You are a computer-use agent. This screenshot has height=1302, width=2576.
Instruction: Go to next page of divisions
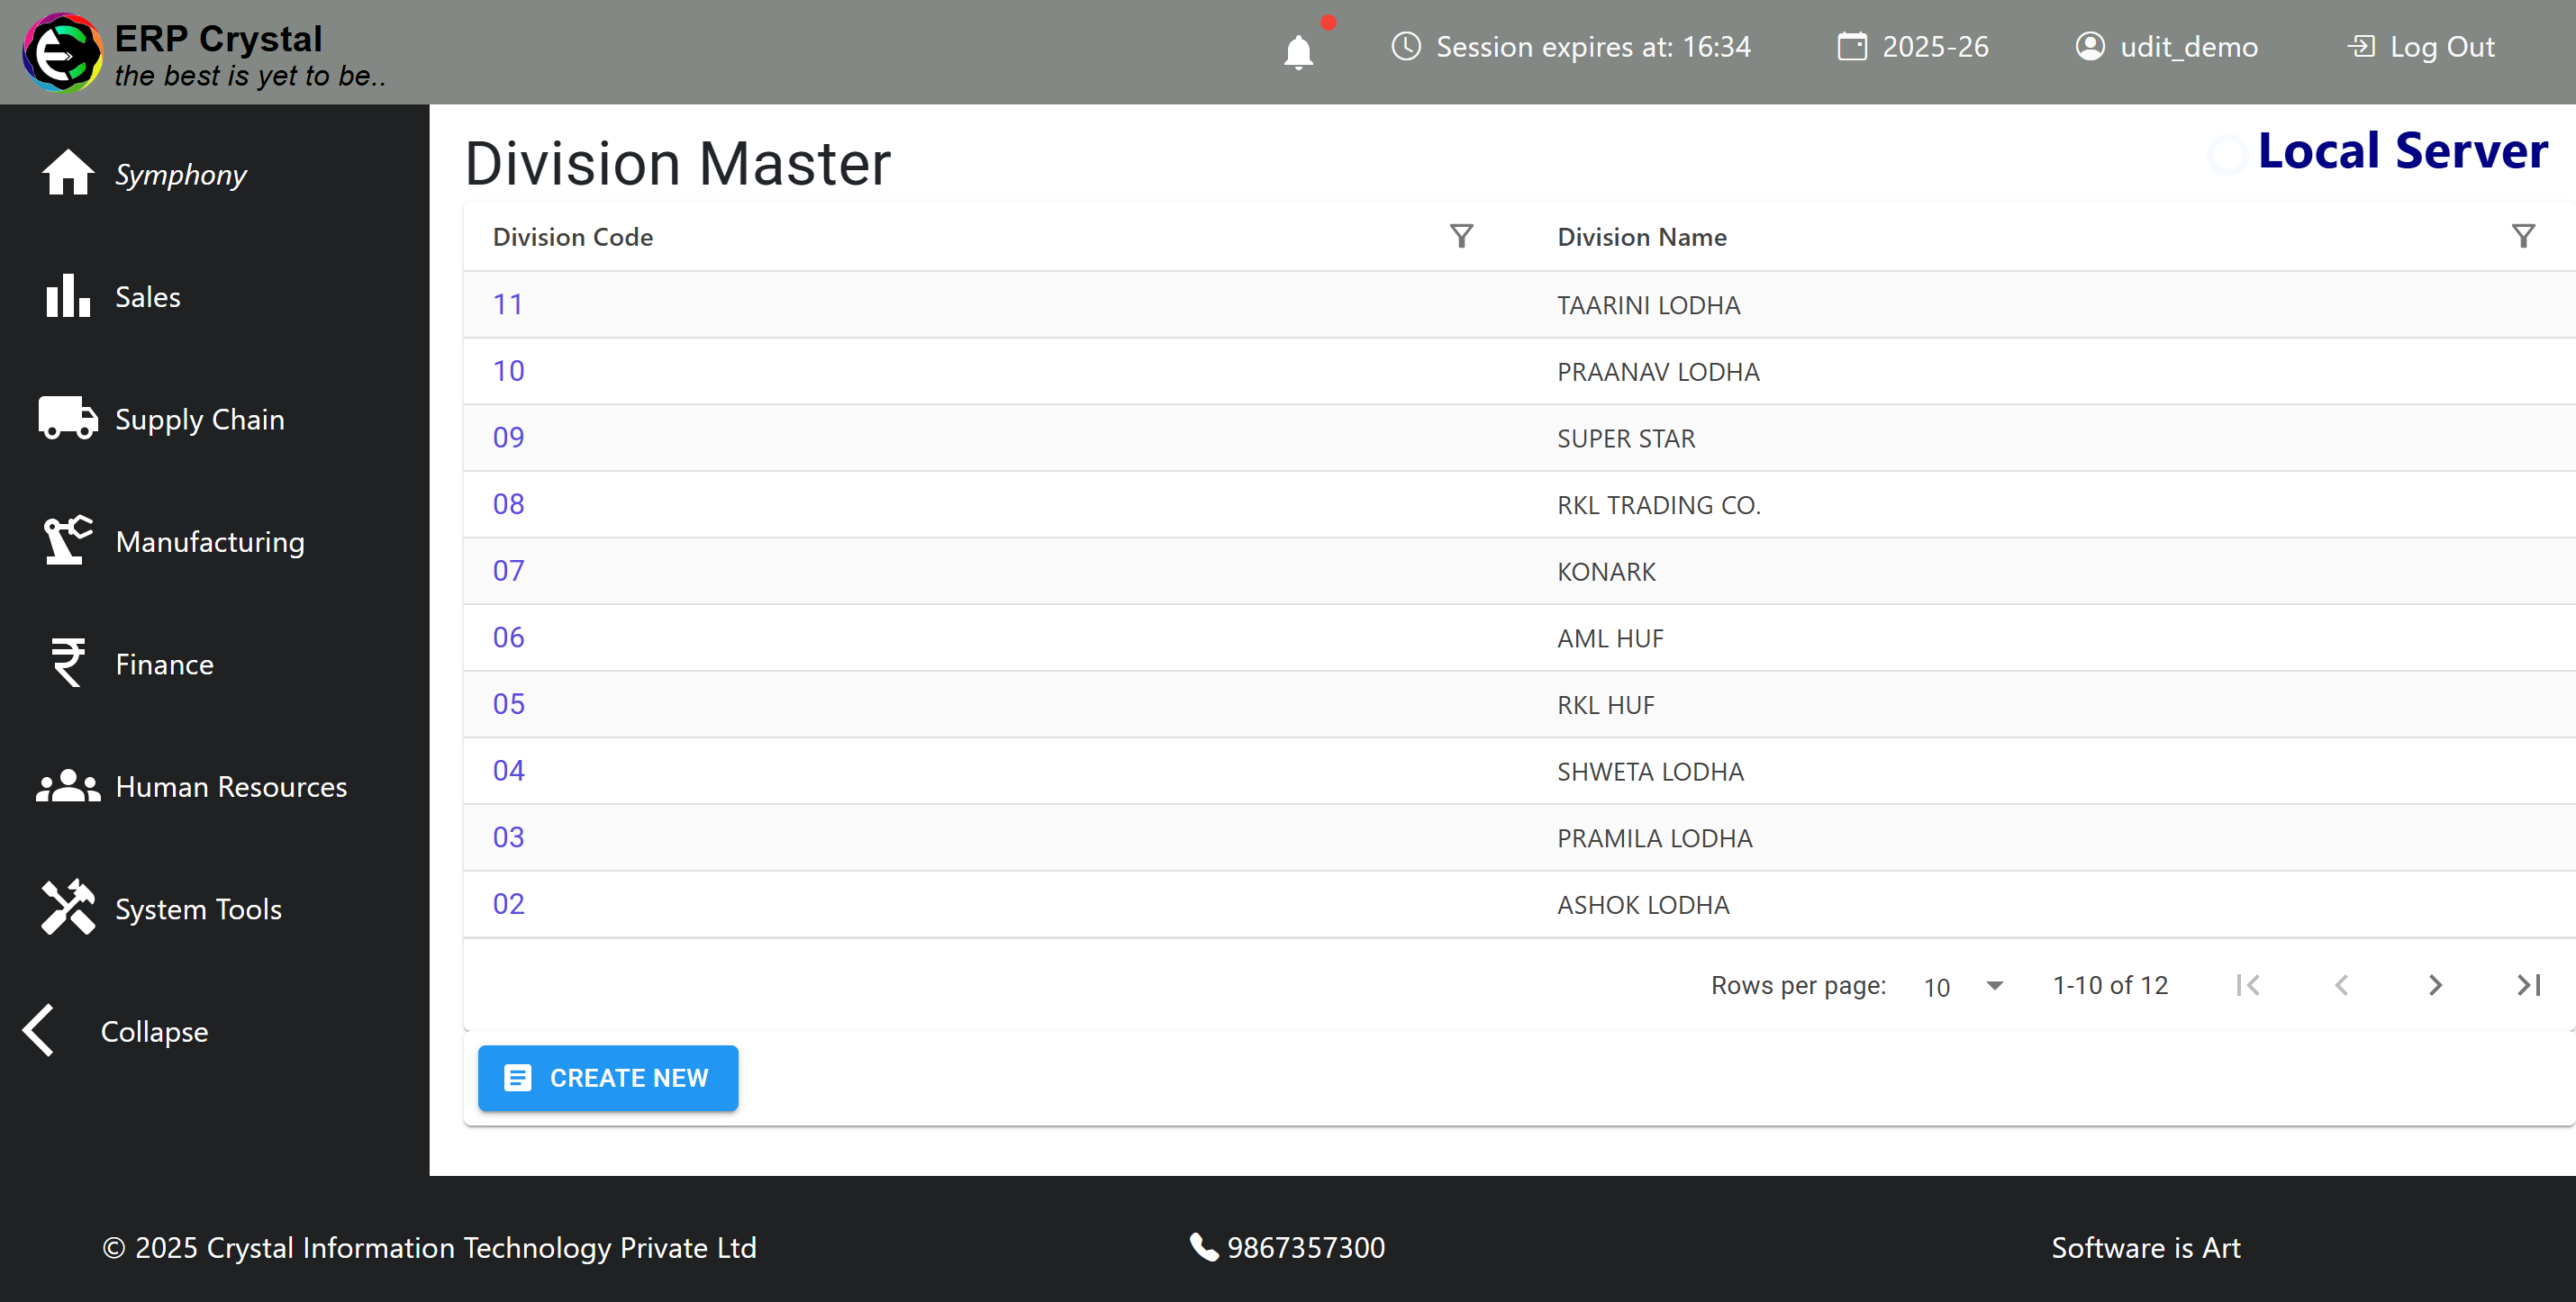[2434, 985]
